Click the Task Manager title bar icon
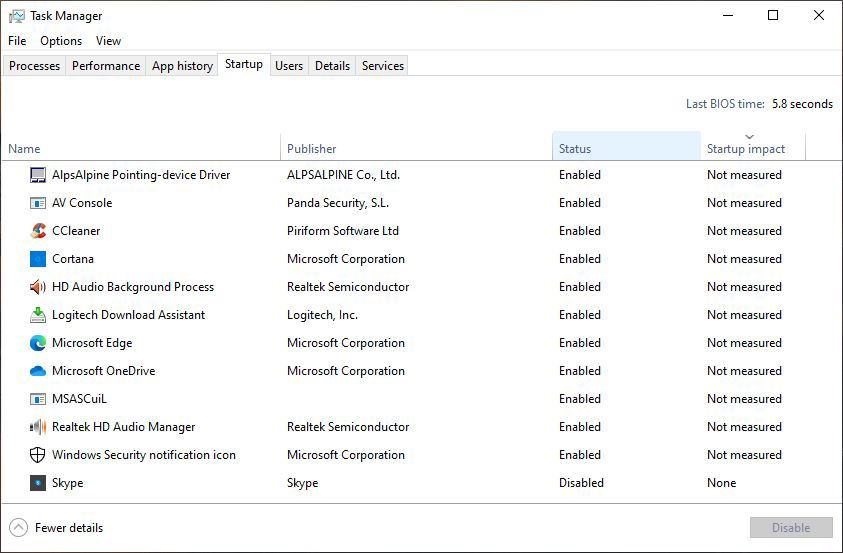The width and height of the screenshot is (843, 553). [17, 16]
